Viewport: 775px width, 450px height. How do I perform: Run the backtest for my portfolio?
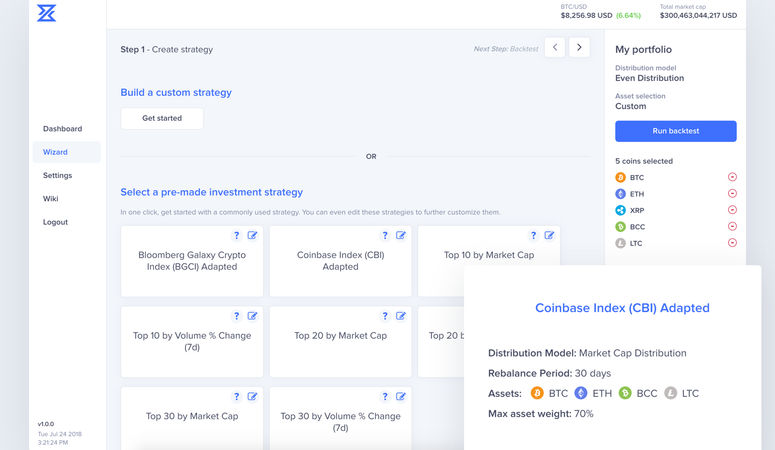676,131
